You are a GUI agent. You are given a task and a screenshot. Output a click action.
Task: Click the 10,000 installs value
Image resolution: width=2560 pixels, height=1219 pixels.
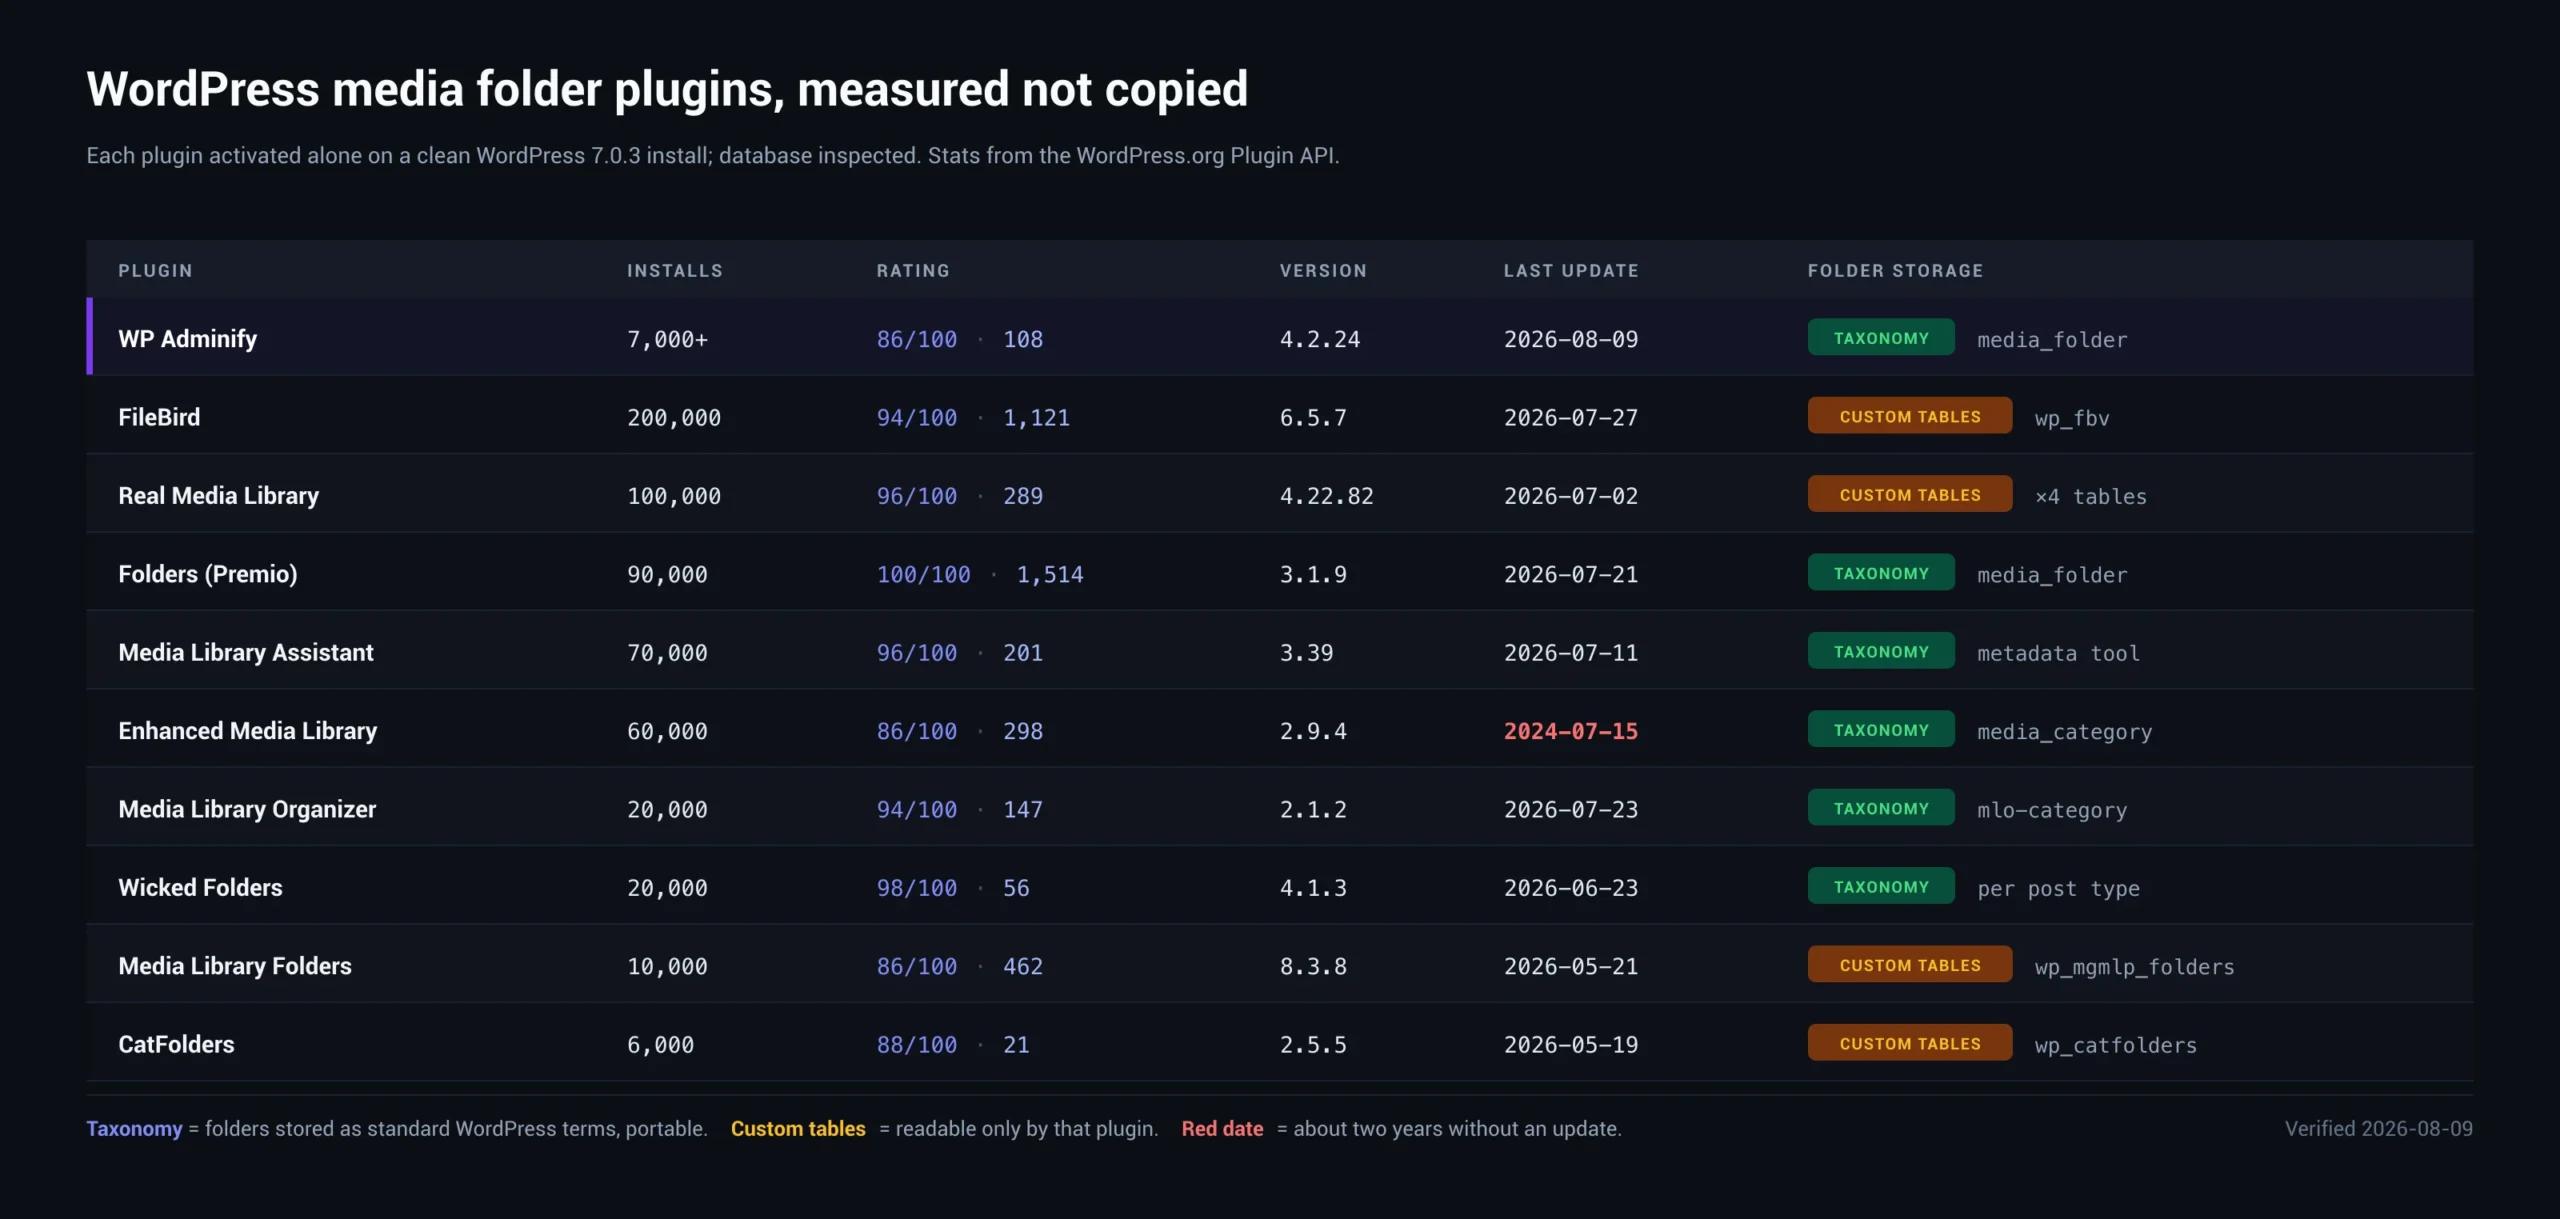click(667, 966)
